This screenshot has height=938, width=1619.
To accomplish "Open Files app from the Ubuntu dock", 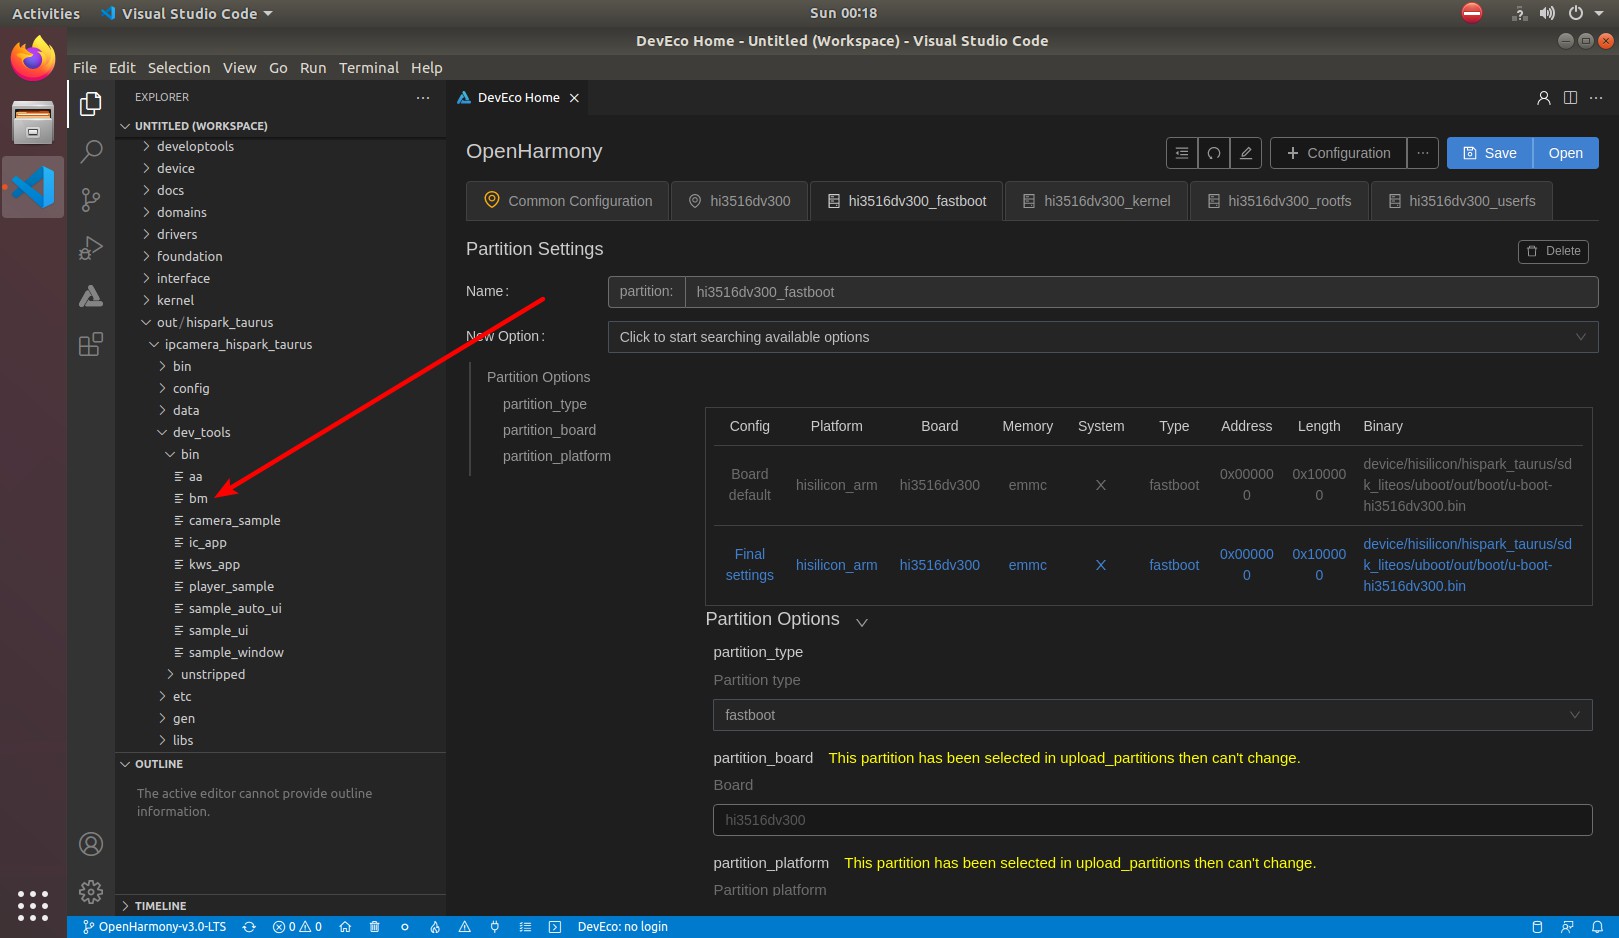I will [x=33, y=122].
